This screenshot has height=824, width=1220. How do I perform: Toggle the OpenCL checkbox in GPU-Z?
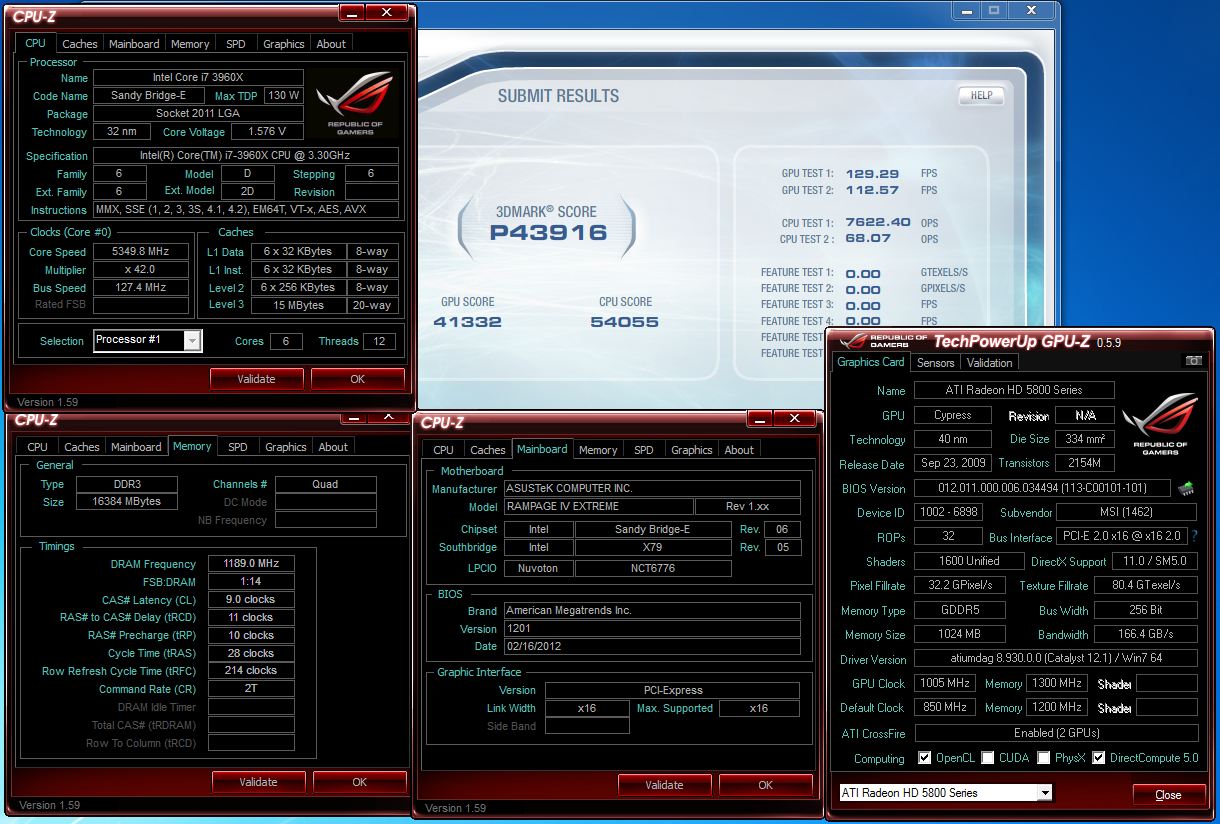(925, 758)
